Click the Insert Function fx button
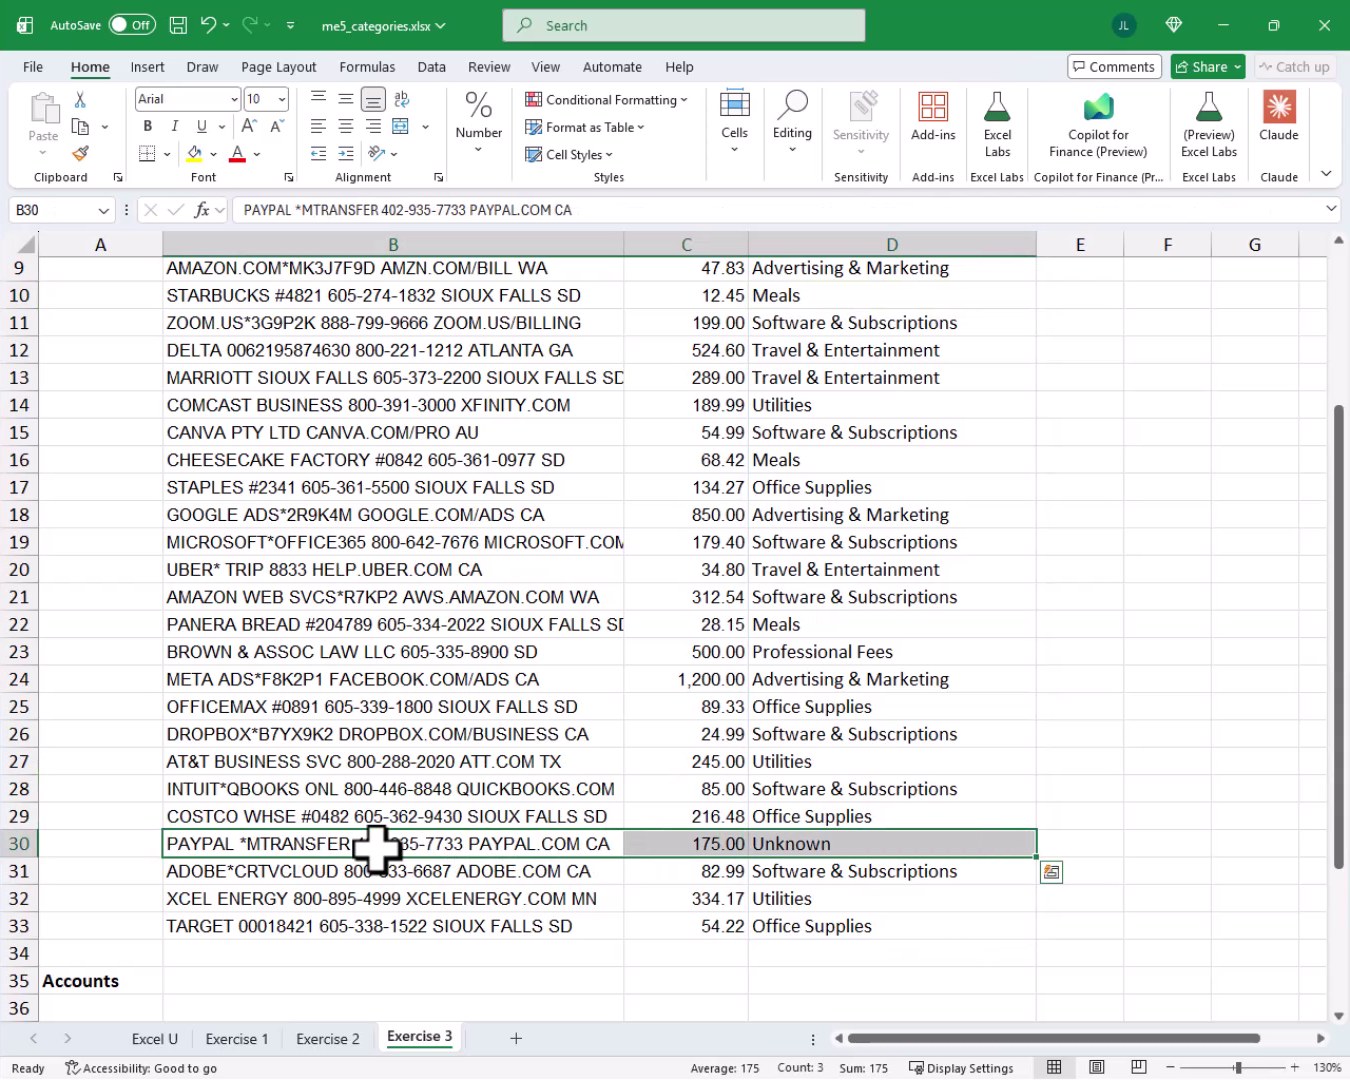Image resolution: width=1350 pixels, height=1080 pixels. [x=202, y=210]
